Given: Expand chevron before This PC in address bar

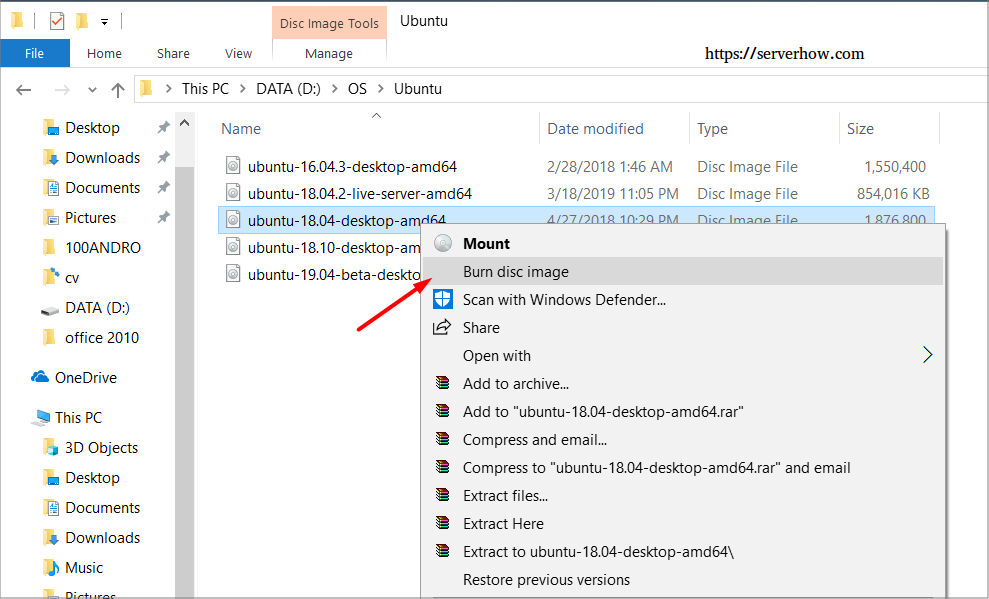Looking at the screenshot, I should [x=168, y=89].
